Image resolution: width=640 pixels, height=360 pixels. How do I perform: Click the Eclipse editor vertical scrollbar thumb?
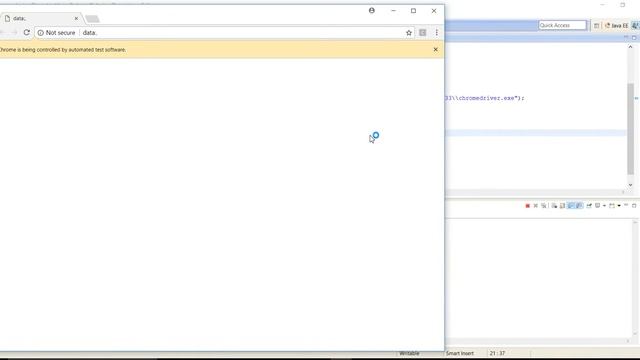(631, 129)
